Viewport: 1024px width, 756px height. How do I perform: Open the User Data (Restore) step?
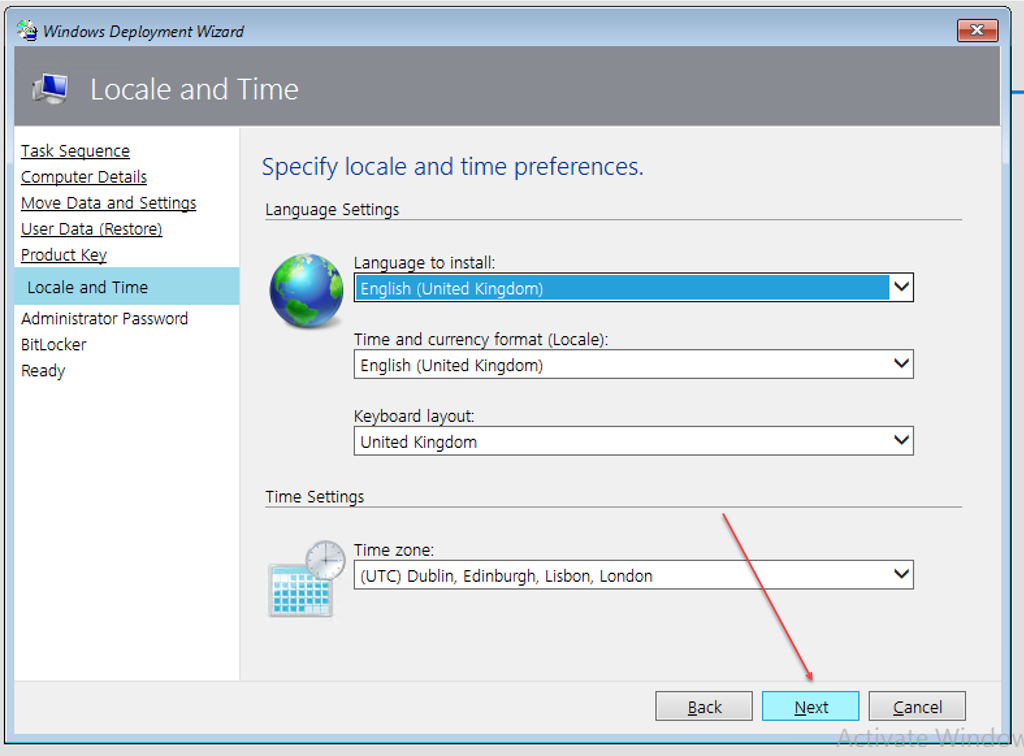(91, 229)
